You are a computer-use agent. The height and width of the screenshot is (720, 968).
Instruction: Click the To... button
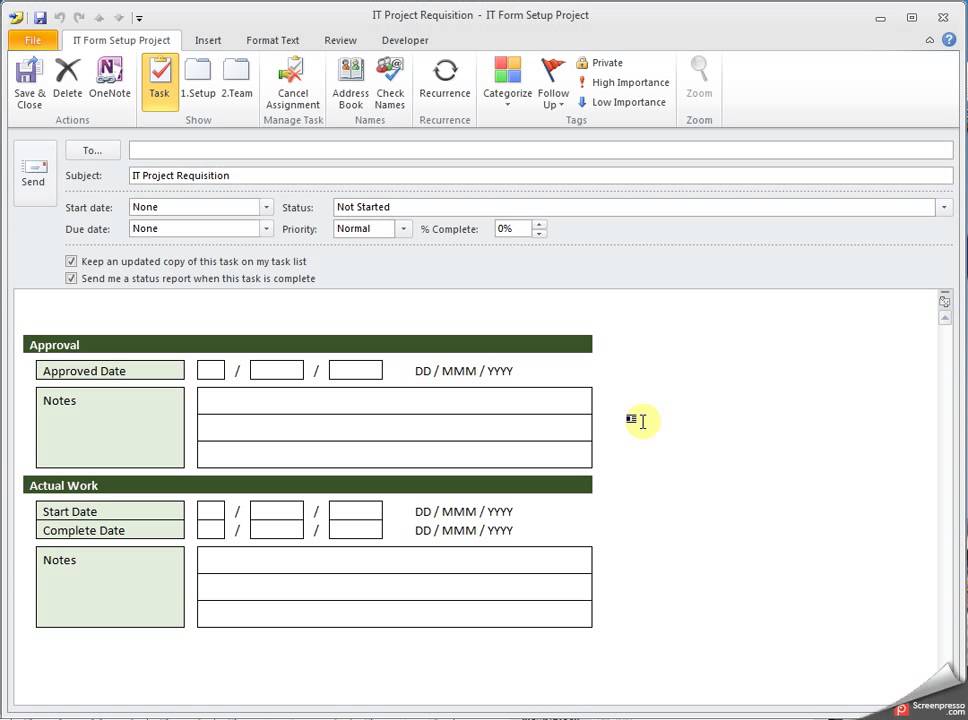tap(93, 150)
